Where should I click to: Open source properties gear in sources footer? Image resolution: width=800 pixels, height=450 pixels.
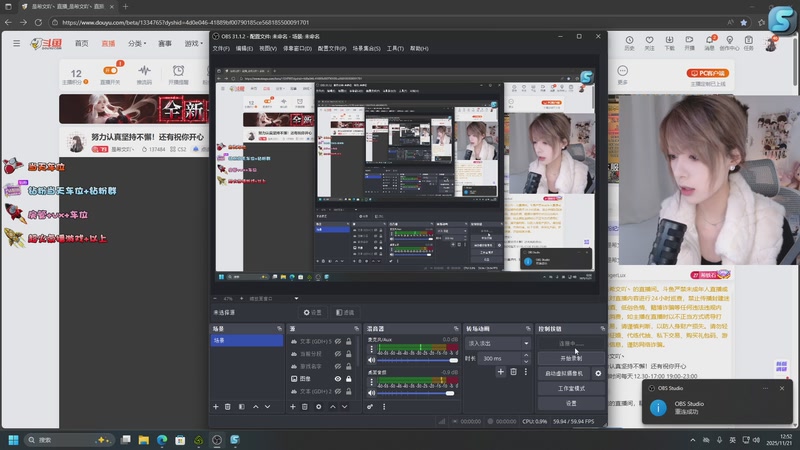click(x=318, y=407)
